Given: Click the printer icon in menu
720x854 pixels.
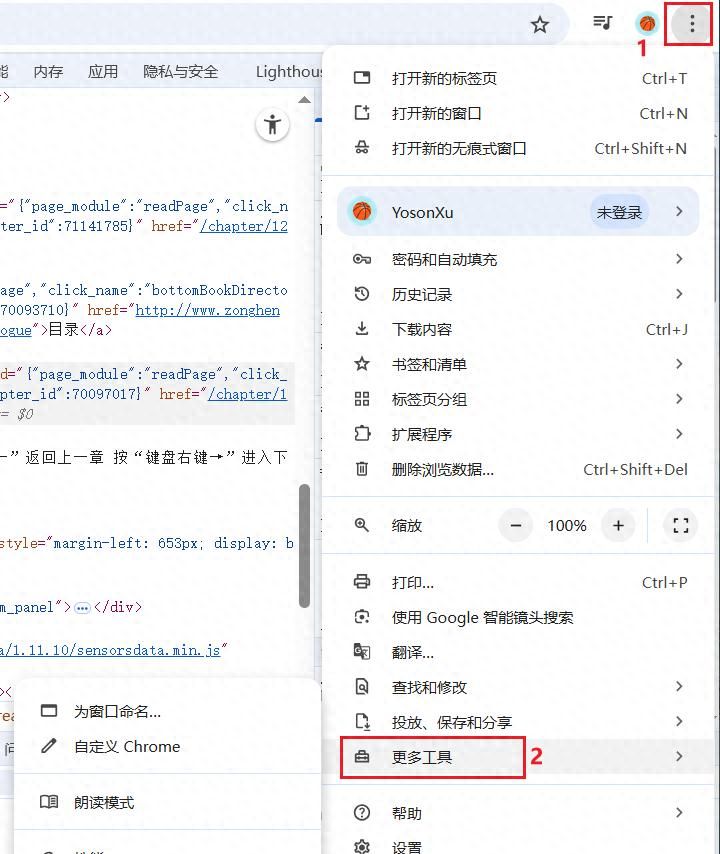Looking at the screenshot, I should tap(362, 582).
